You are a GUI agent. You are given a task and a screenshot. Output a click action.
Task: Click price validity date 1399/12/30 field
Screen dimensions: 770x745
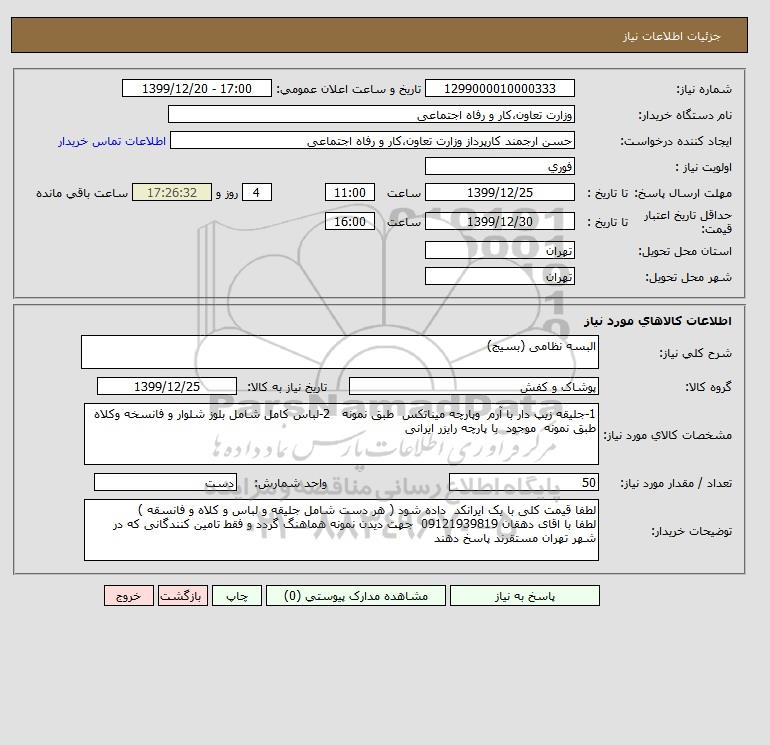[x=499, y=221]
